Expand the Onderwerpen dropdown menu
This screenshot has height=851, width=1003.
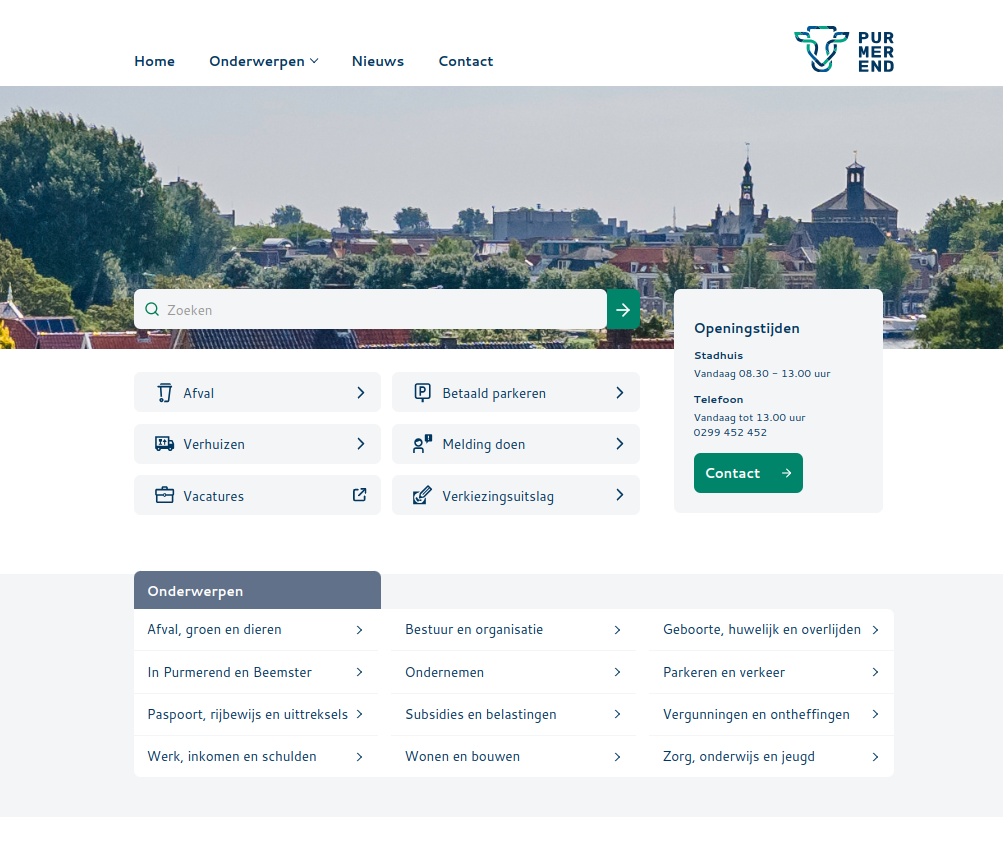point(263,61)
